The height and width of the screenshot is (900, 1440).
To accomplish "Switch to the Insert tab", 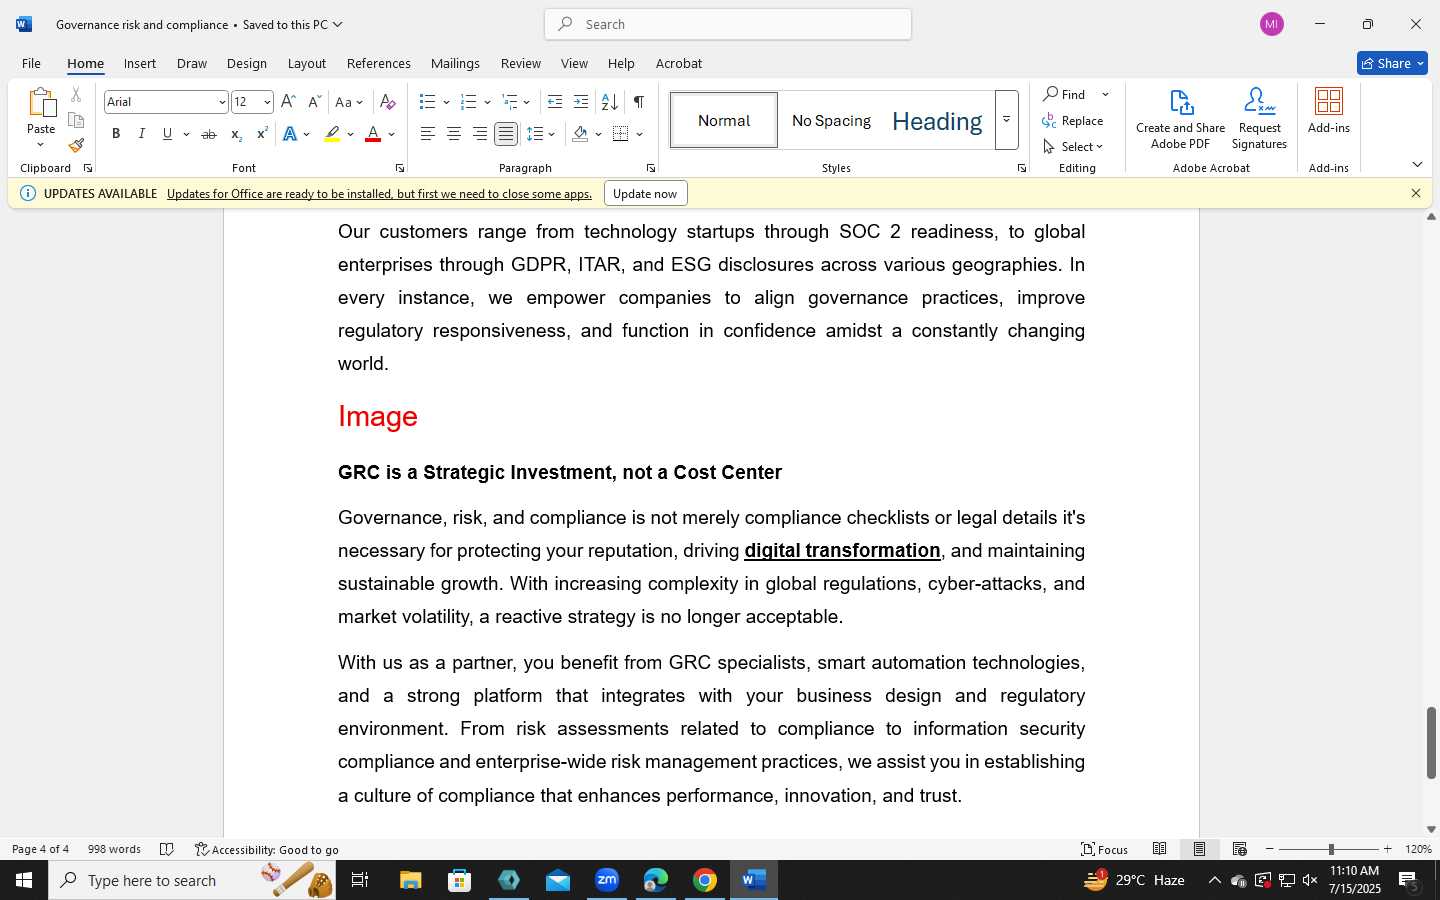I will (140, 63).
